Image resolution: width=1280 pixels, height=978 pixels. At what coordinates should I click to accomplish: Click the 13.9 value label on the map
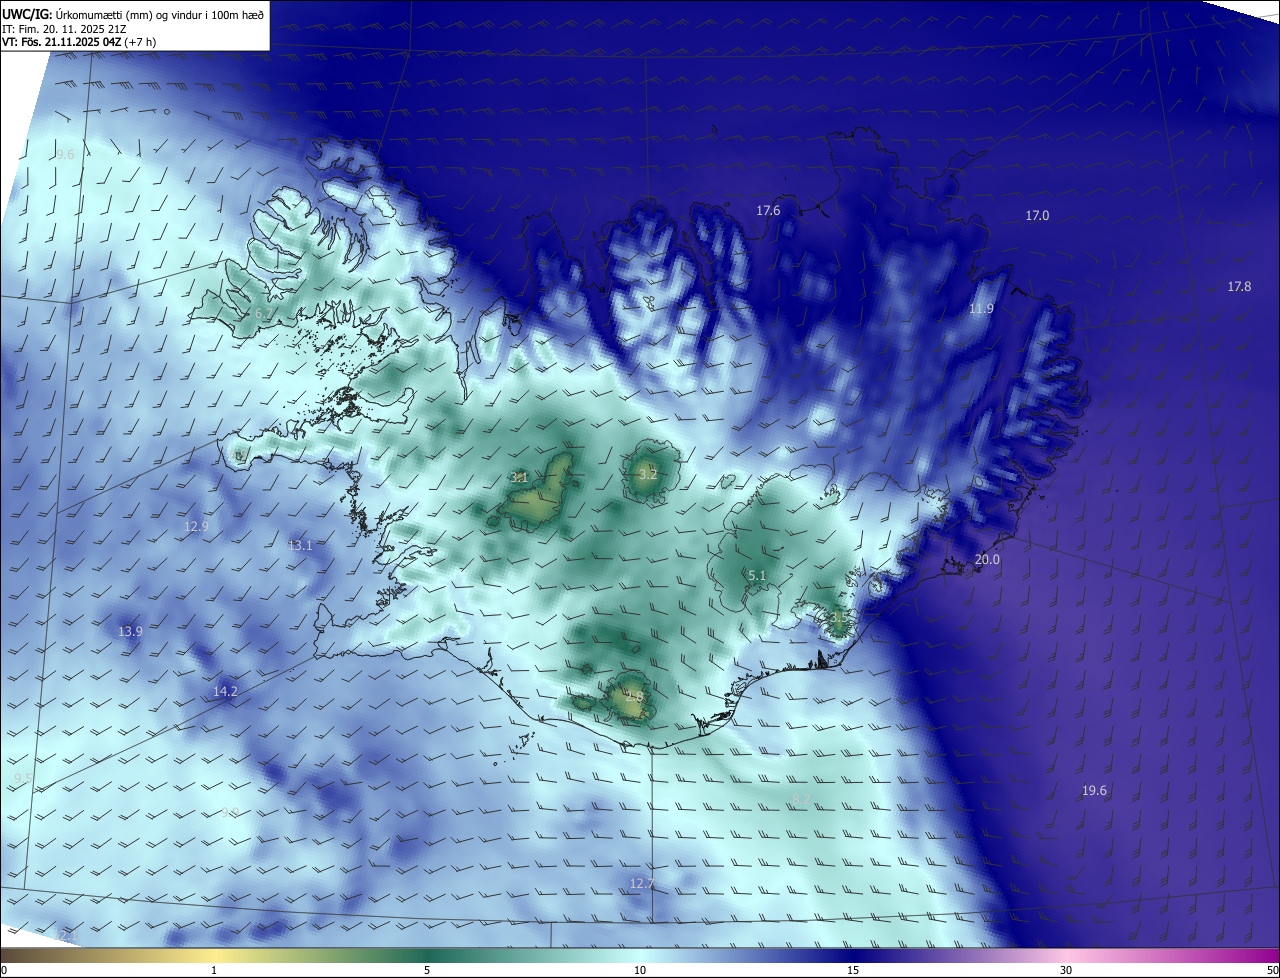130,631
